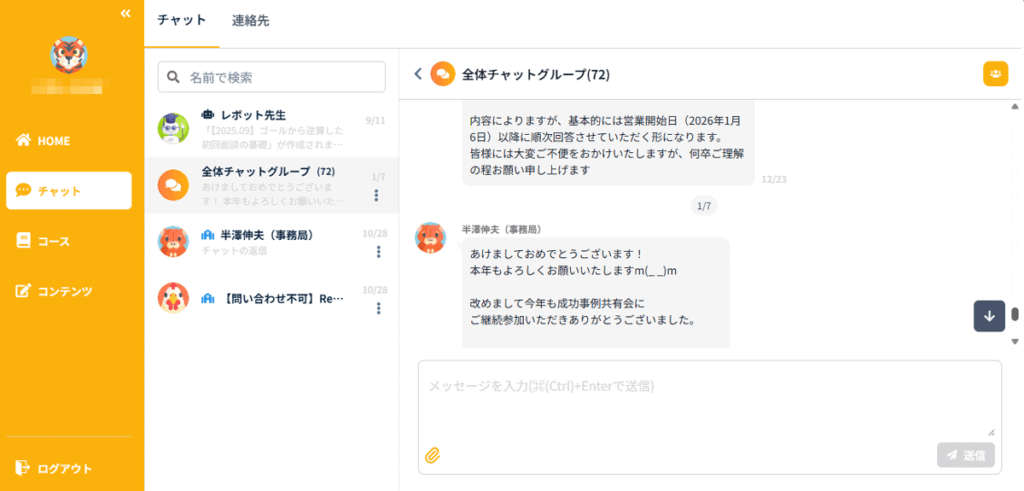The height and width of the screenshot is (491, 1024).
Task: Open three-dot menu for 半澤伸夫（事務局）
Action: 378,251
